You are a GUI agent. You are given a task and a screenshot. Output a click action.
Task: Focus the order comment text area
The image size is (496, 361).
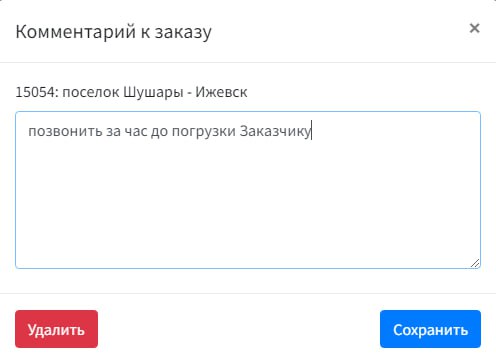(248, 190)
